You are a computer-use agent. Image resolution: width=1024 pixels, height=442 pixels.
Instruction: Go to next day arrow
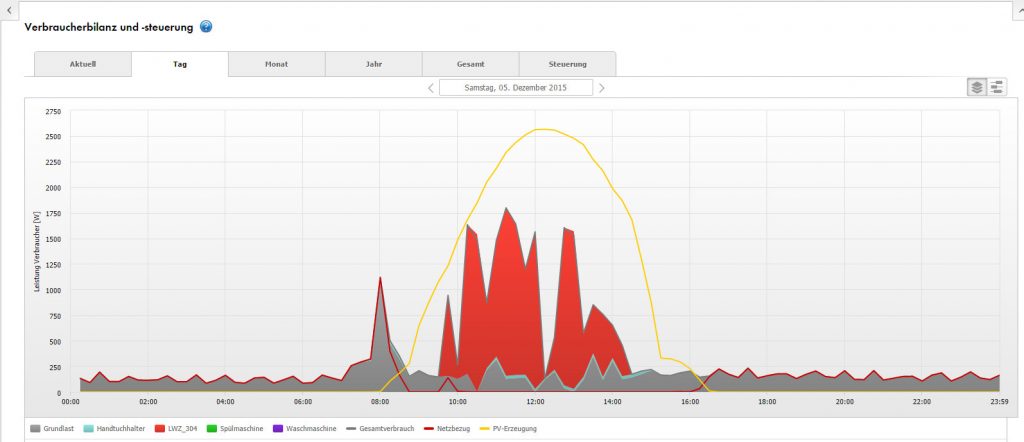[601, 88]
